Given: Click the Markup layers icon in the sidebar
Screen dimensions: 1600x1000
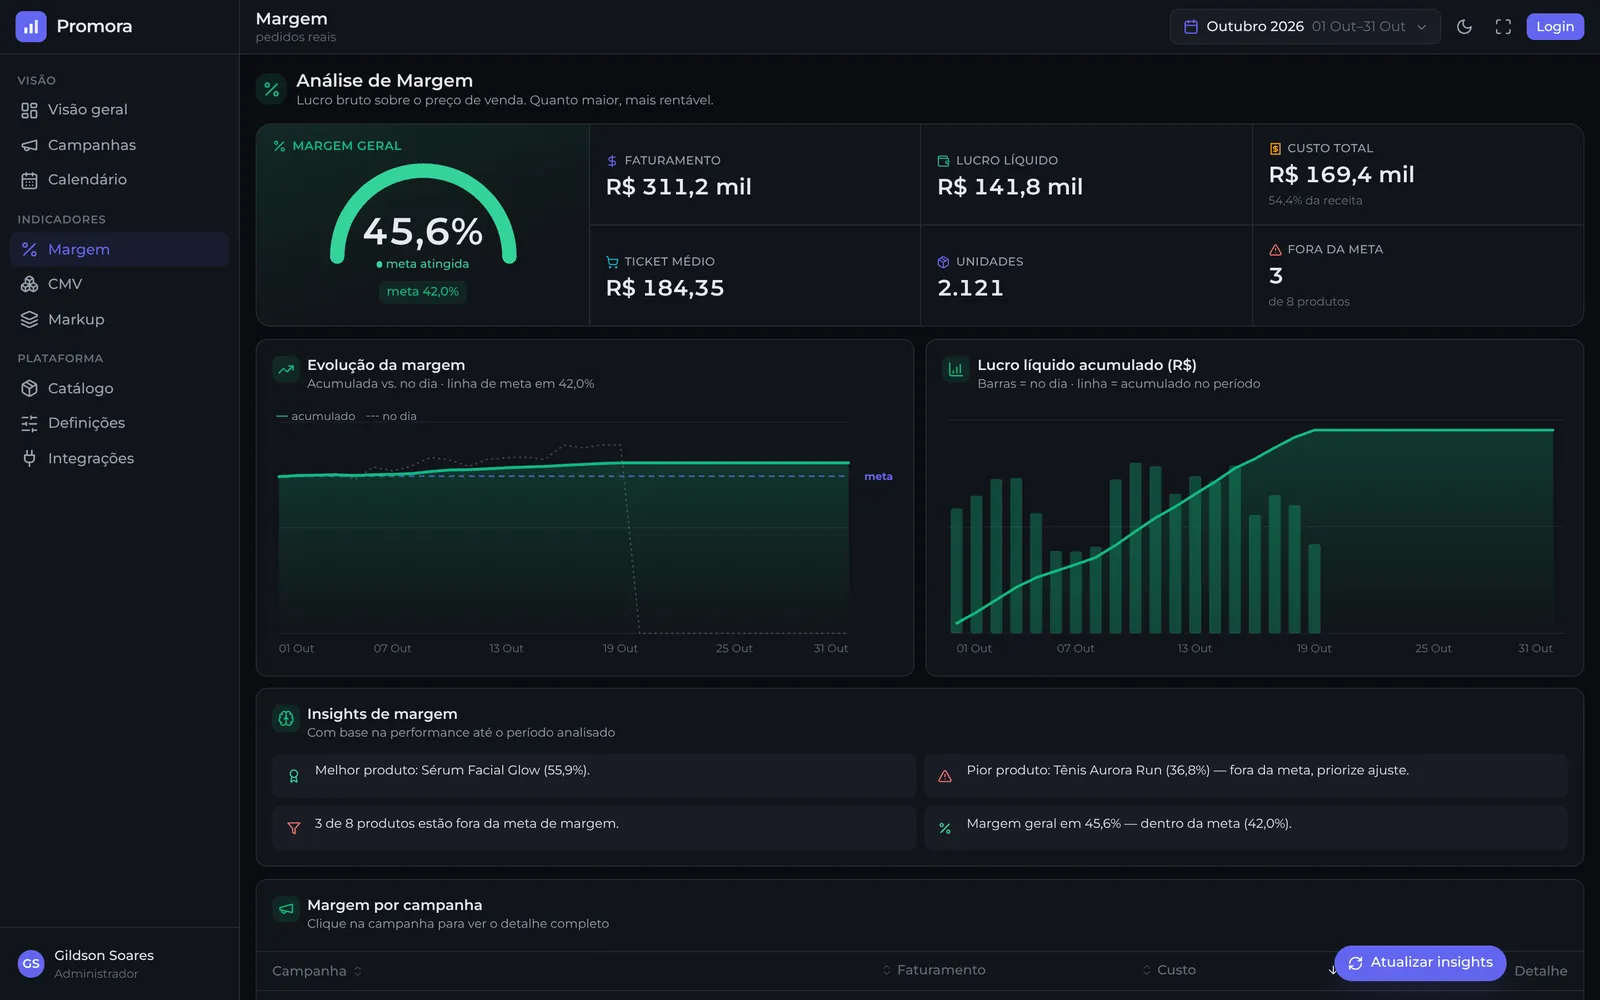Looking at the screenshot, I should tap(29, 319).
